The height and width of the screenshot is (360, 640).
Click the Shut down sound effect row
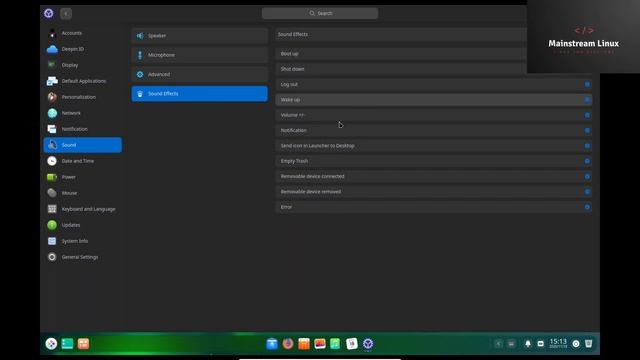[401, 69]
